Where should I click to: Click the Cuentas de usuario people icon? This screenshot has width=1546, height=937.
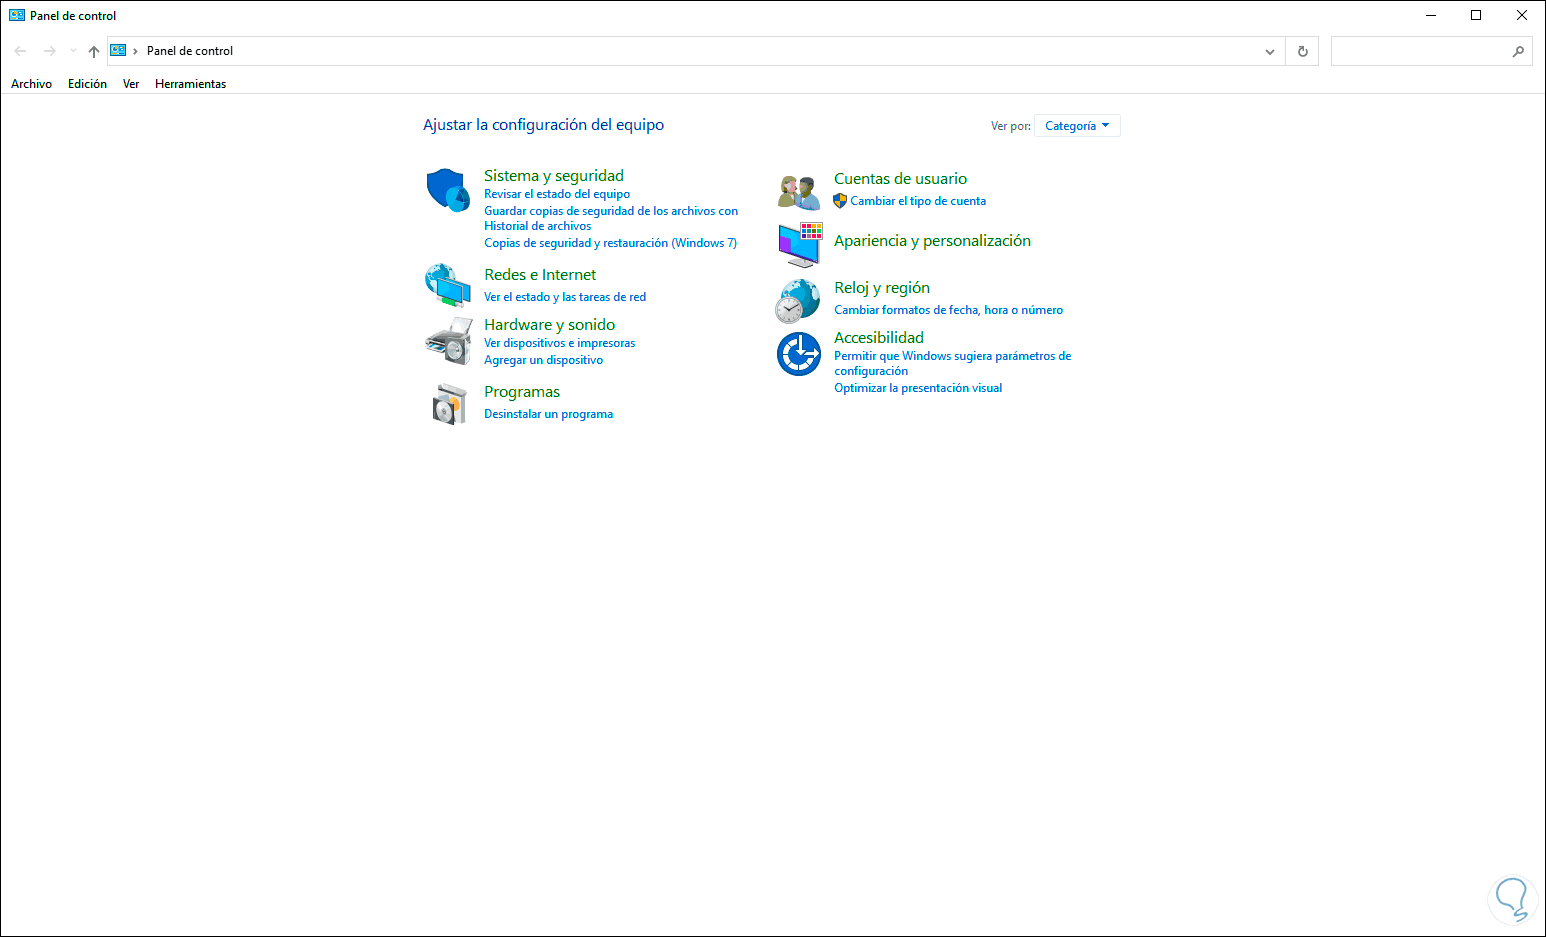(x=798, y=190)
